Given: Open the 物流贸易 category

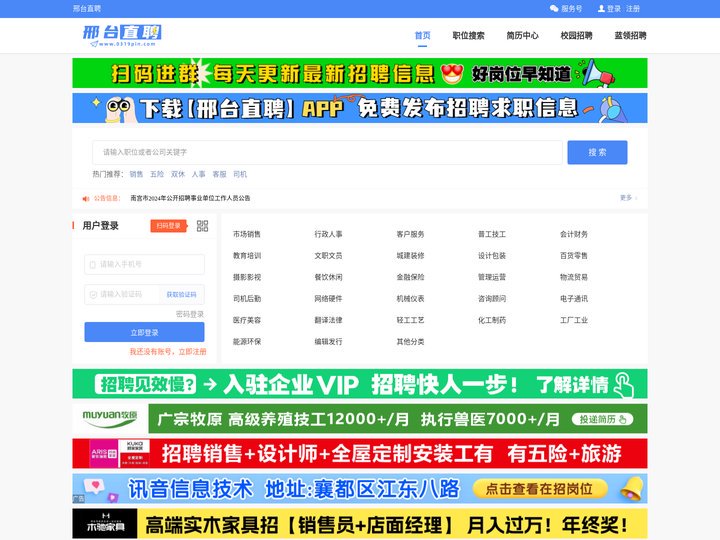Looking at the screenshot, I should 574,277.
